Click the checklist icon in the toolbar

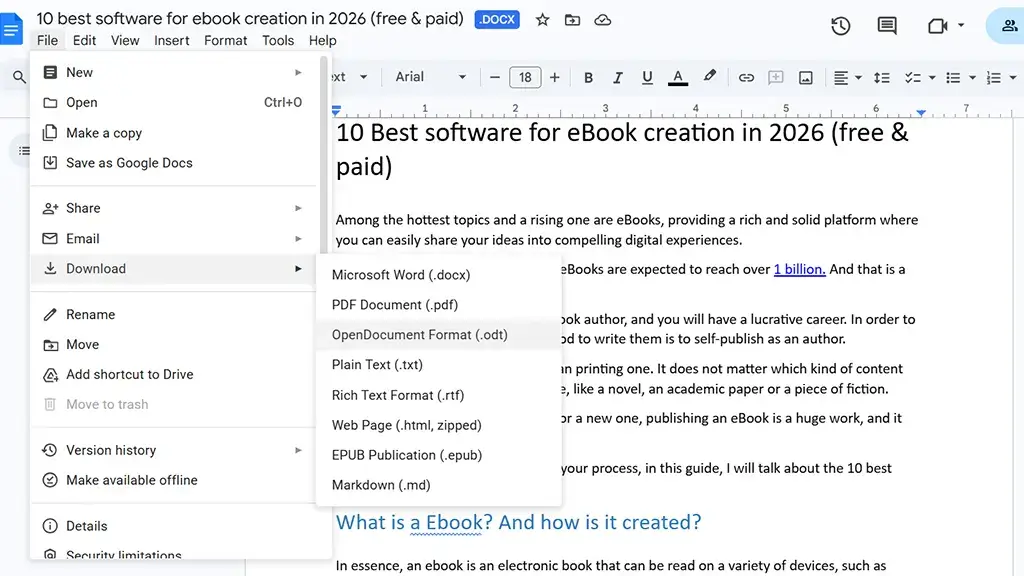coord(916,77)
